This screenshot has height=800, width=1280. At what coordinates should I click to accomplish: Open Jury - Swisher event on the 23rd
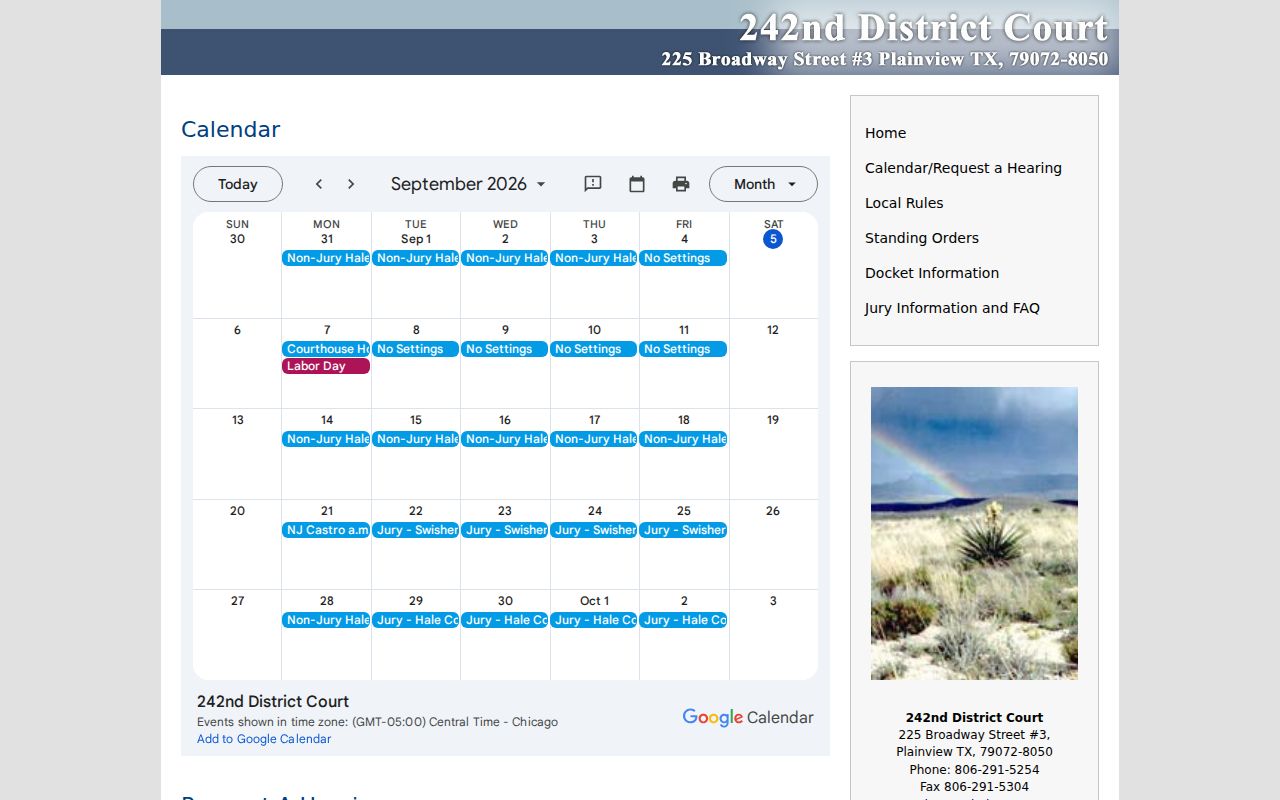(504, 530)
